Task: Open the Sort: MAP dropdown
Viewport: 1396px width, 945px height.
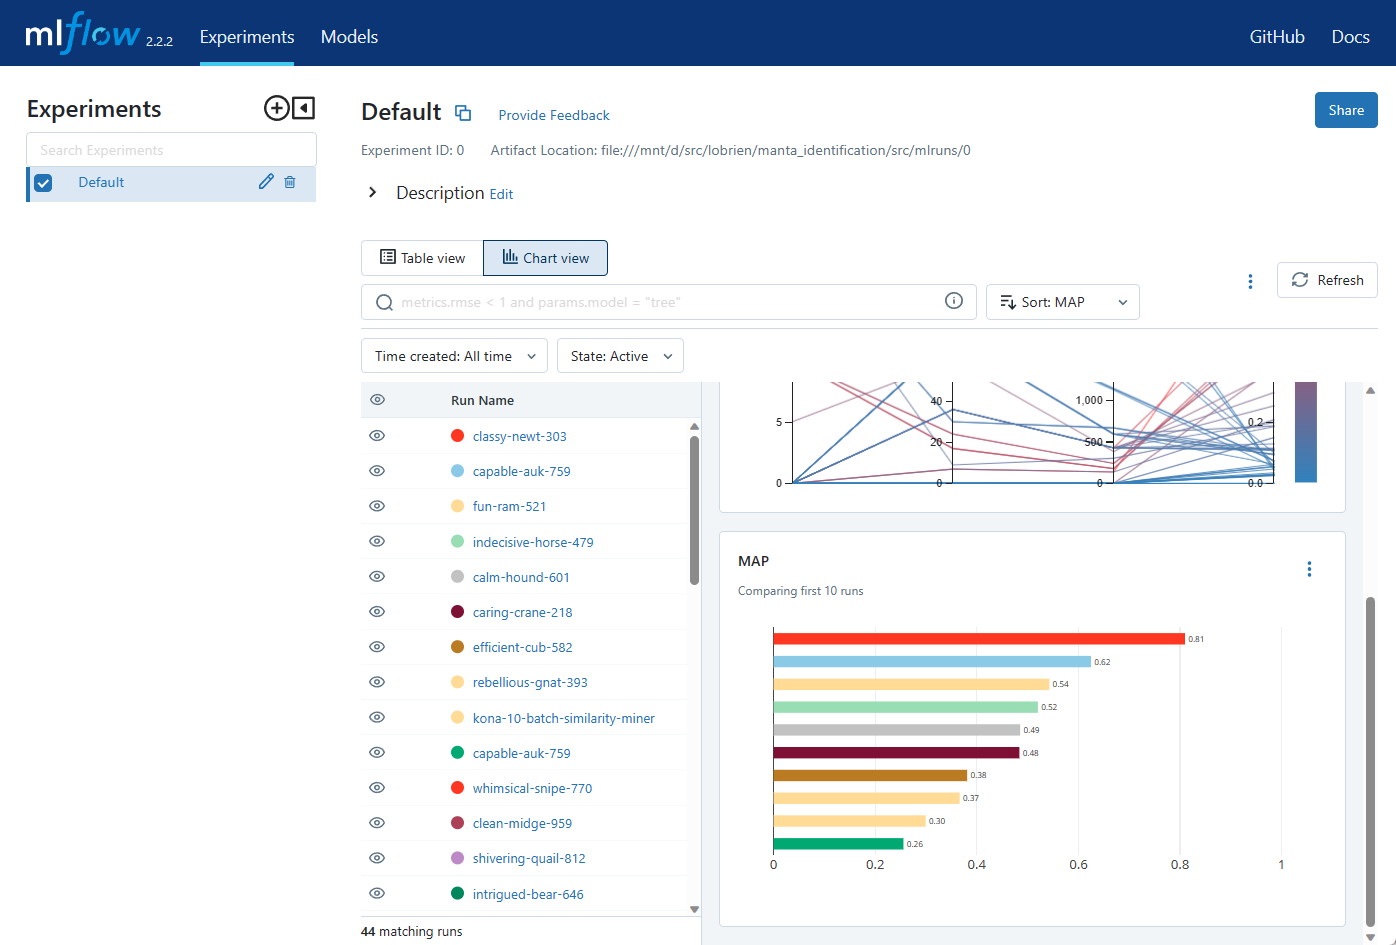Action: click(1062, 302)
